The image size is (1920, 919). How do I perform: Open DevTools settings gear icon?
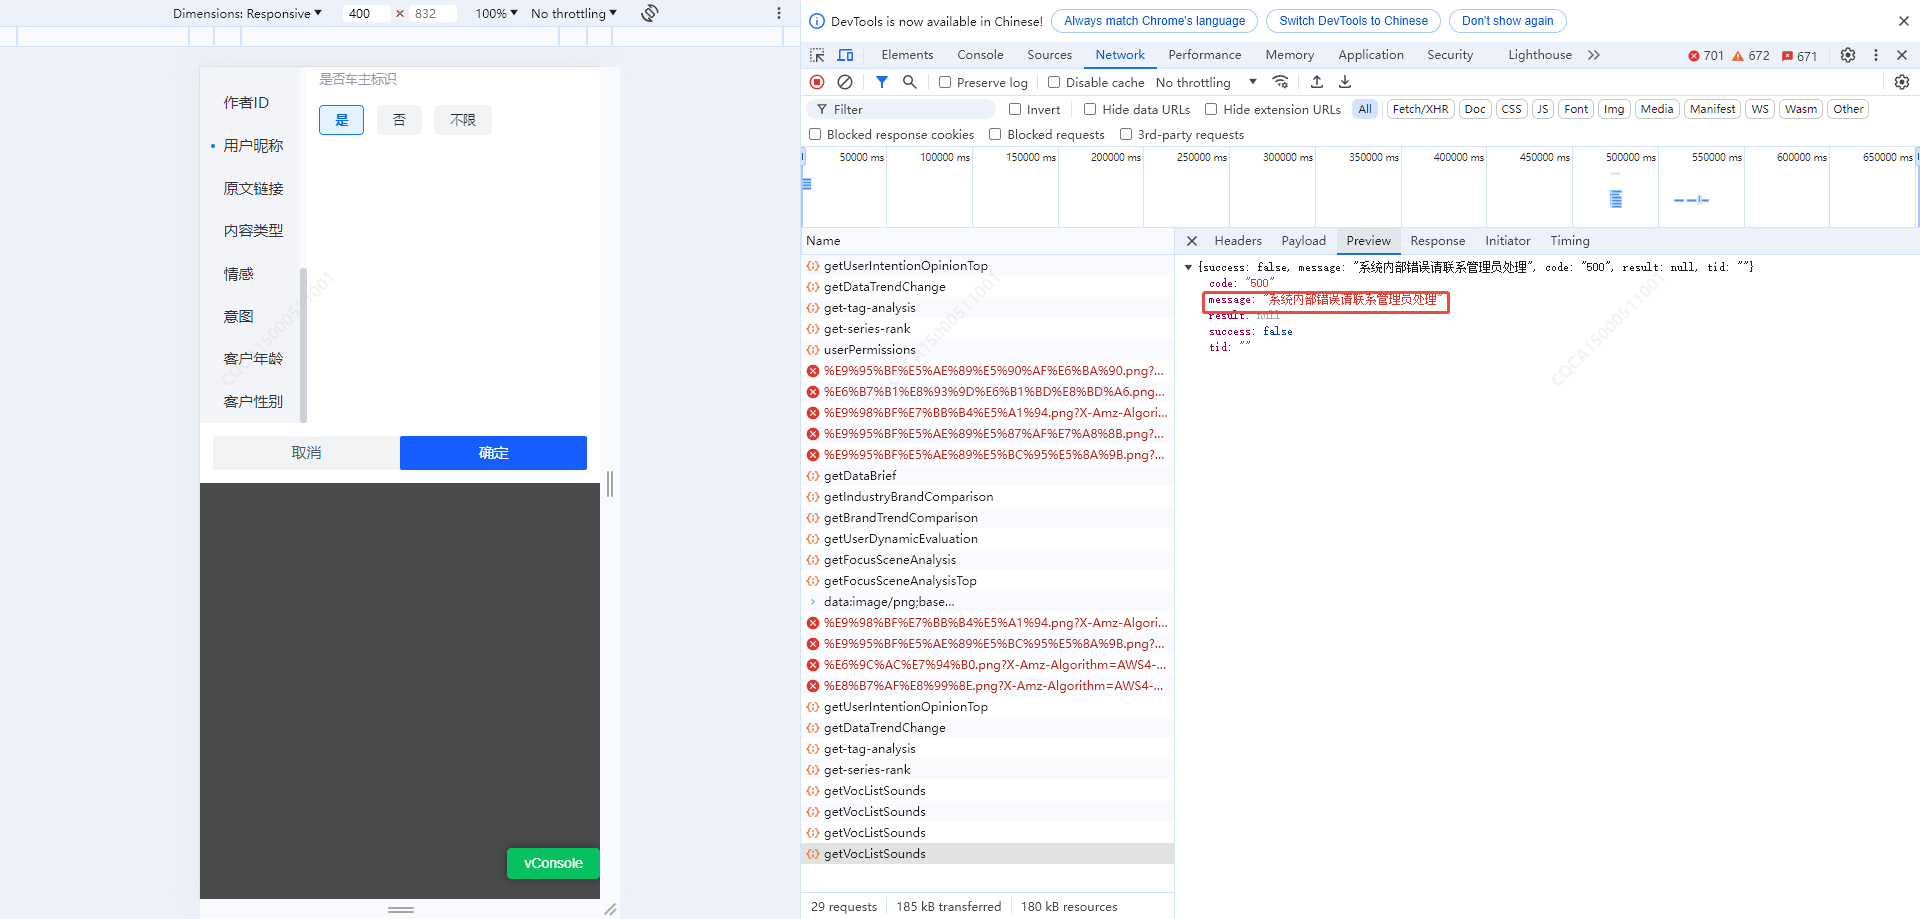(1848, 55)
